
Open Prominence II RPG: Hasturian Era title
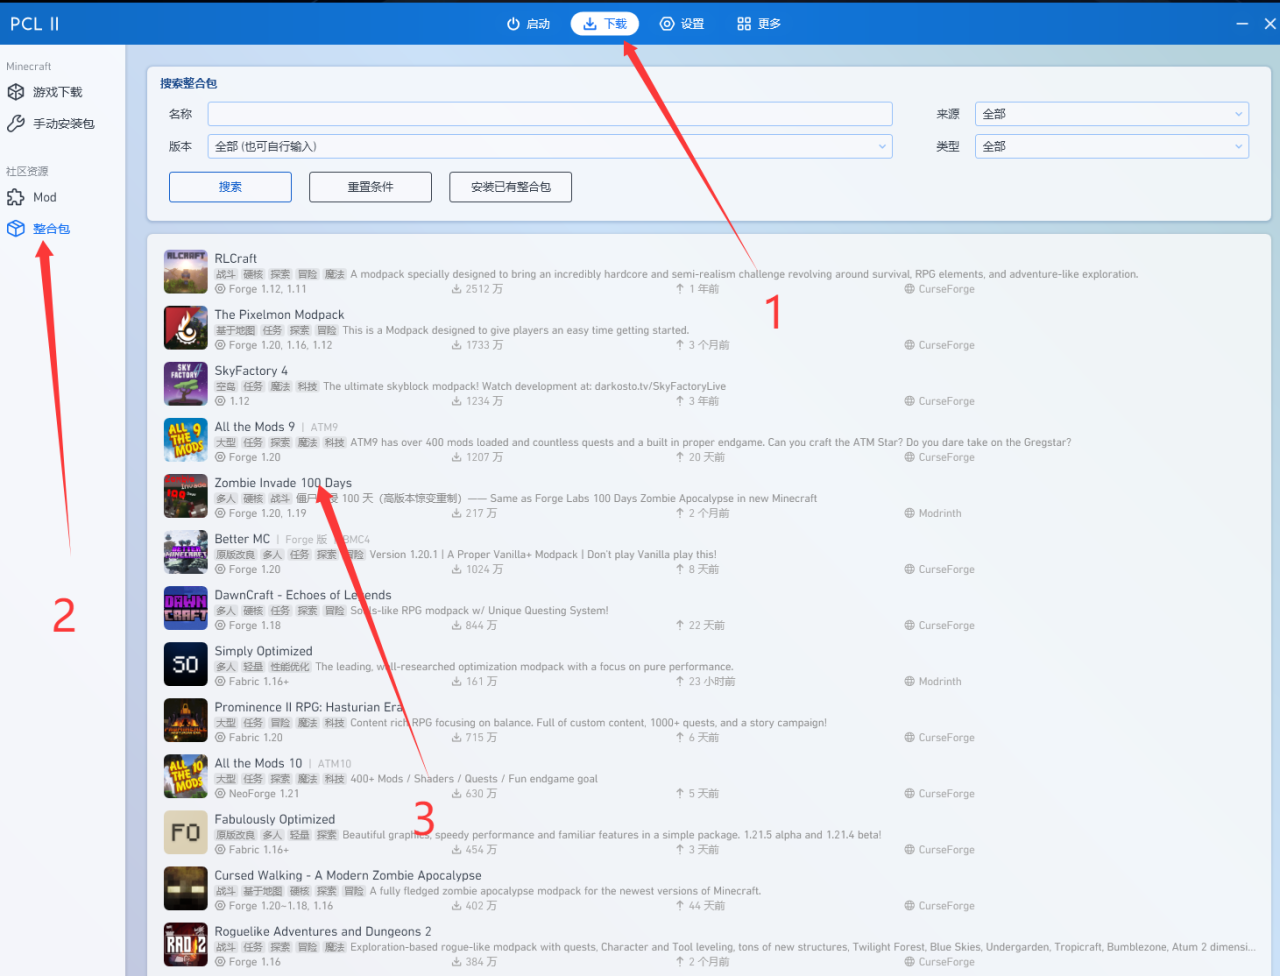[x=309, y=707]
